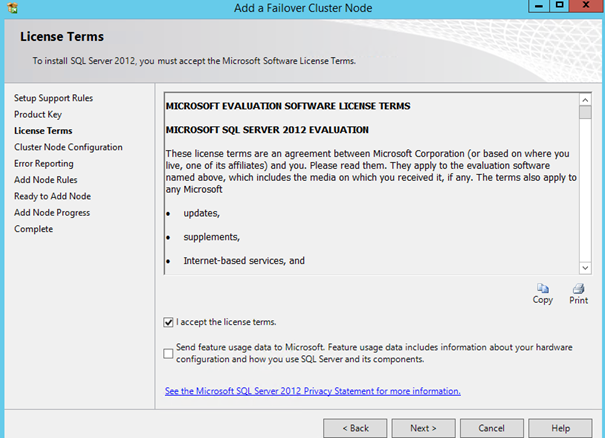Select Ready to Add Node step
Image resolution: width=605 pixels, height=438 pixels.
52,196
